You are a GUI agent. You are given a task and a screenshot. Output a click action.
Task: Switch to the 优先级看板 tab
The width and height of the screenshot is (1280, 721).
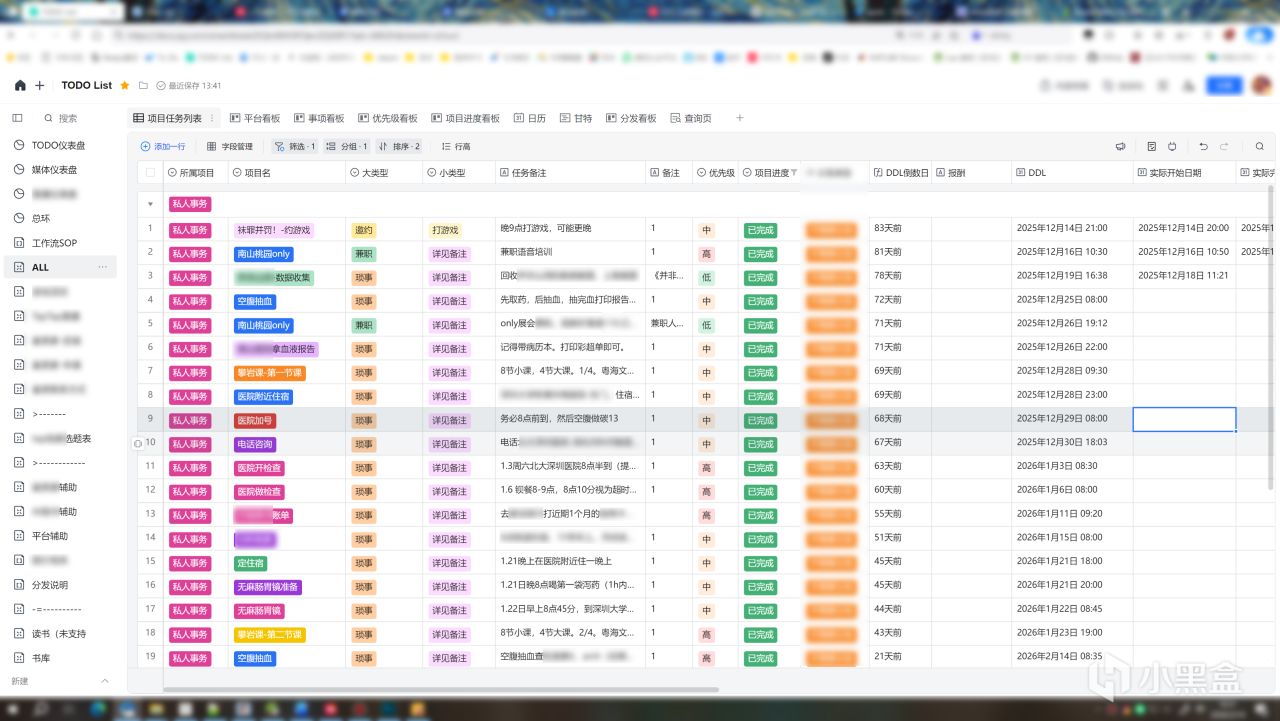(387, 118)
